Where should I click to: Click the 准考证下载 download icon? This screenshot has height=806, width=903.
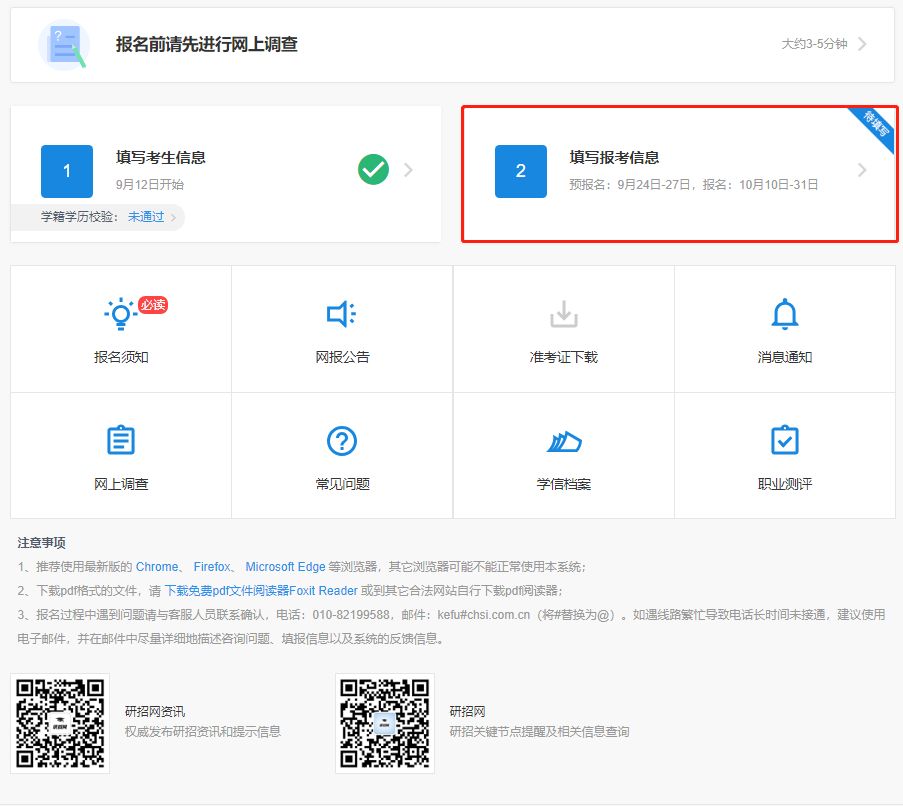(564, 315)
